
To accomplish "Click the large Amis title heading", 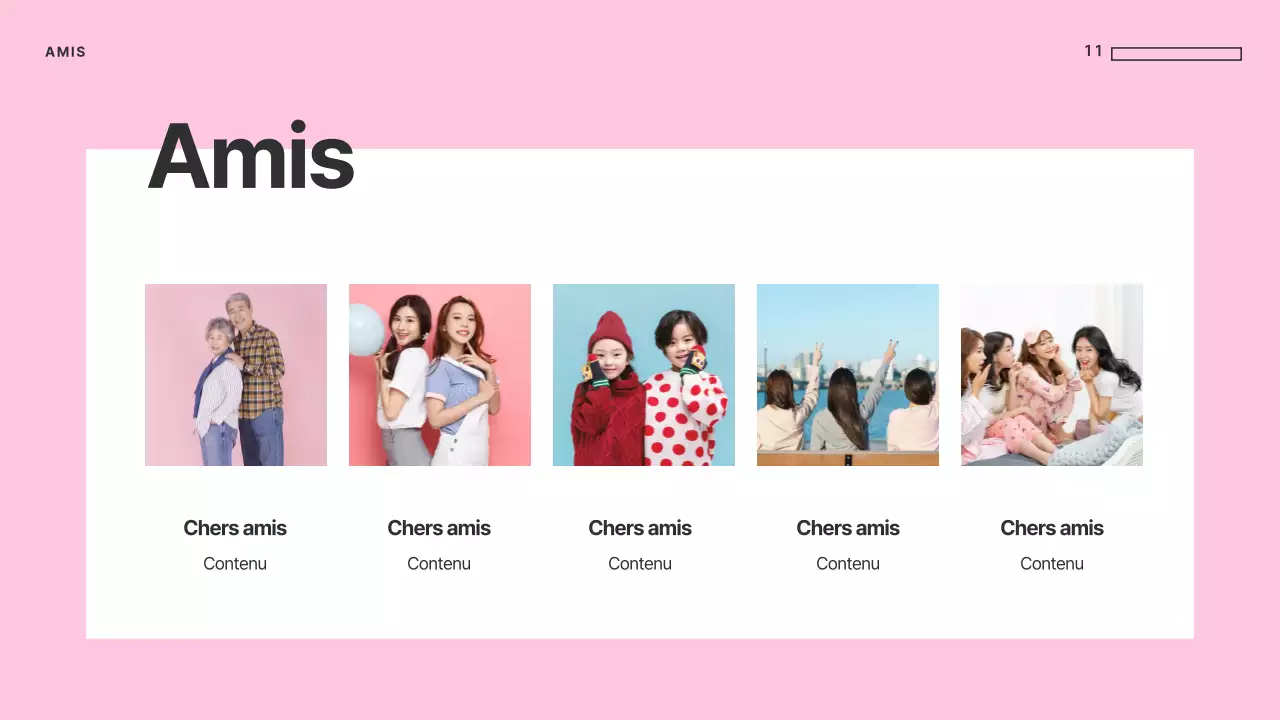I will pyautogui.click(x=251, y=156).
